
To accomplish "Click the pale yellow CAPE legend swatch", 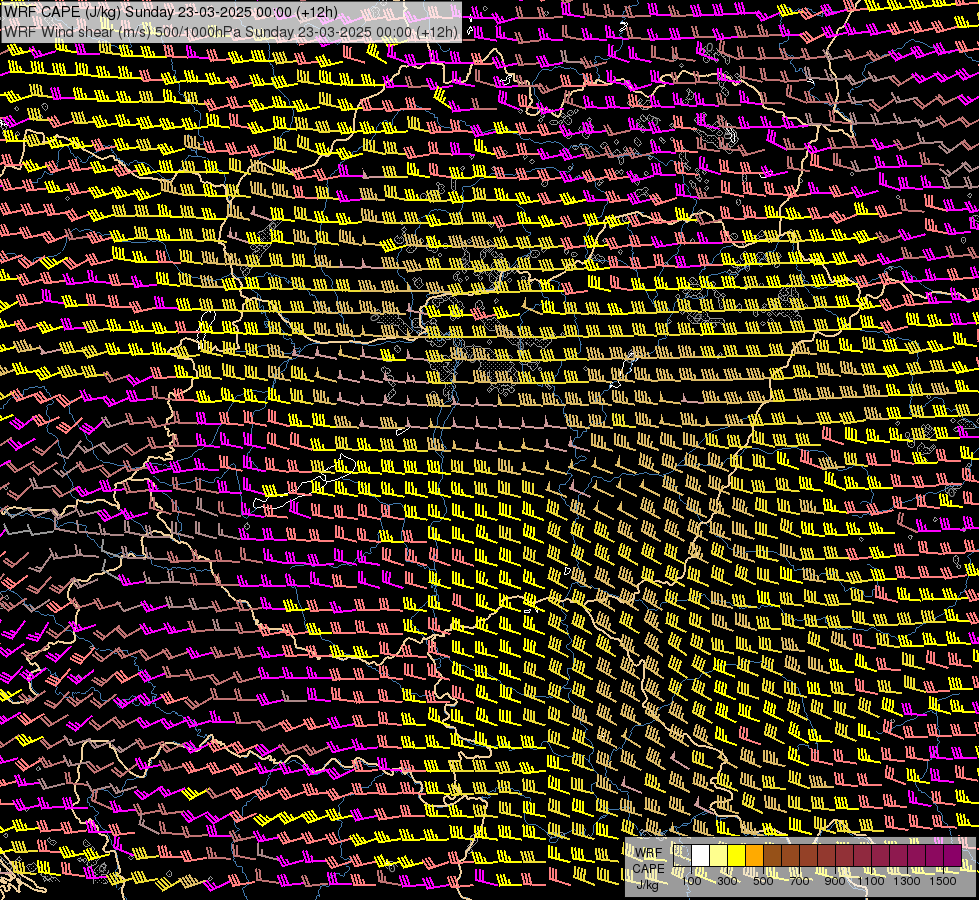I will (x=719, y=856).
